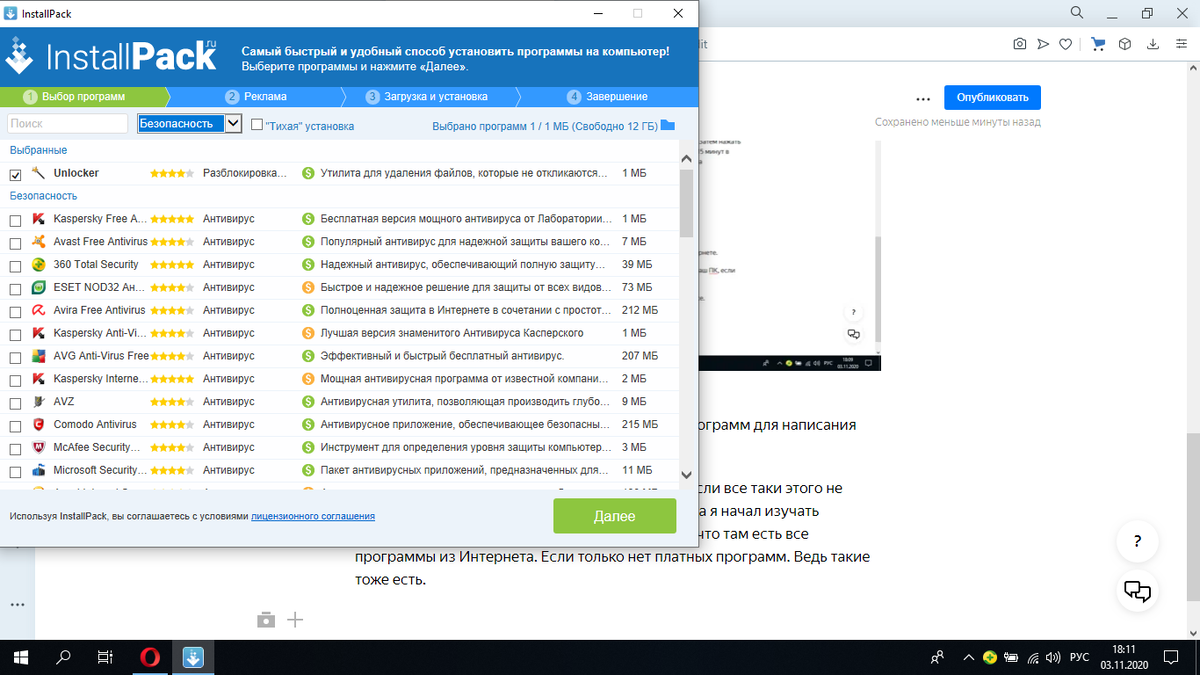This screenshot has height=675, width=1200.
Task: Click the cube extensions icon in the browser
Action: [1125, 44]
